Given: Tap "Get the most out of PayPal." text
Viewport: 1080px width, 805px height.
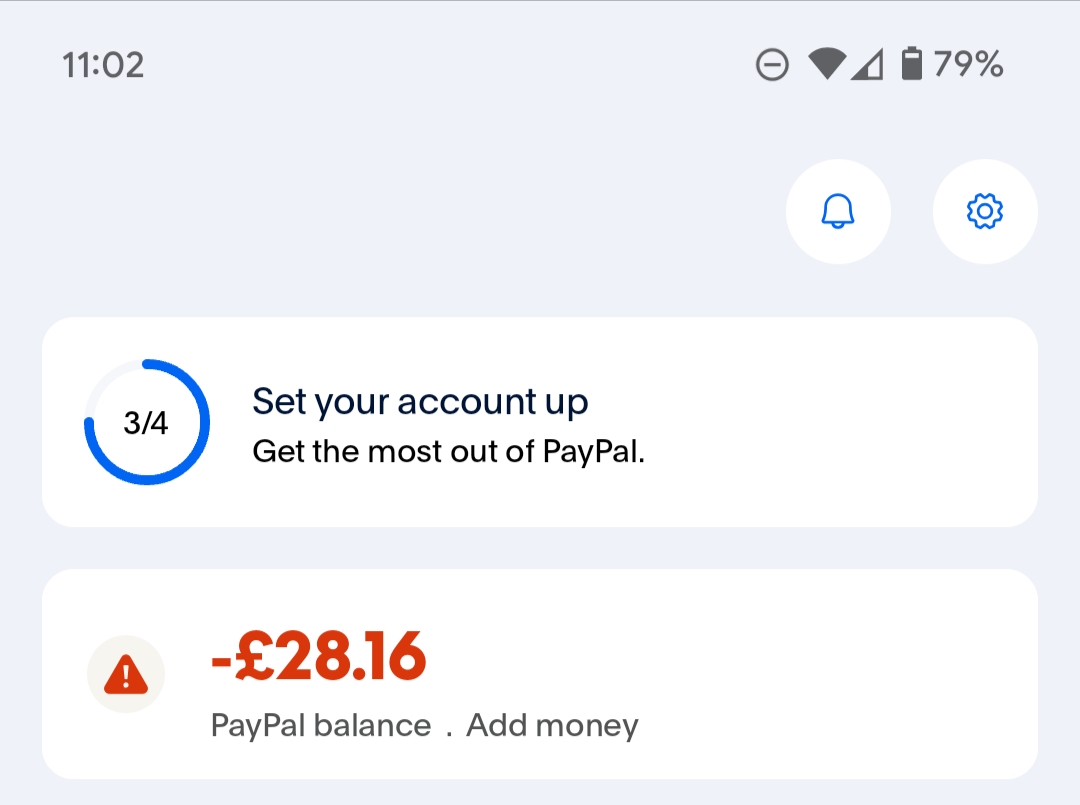Looking at the screenshot, I should [449, 451].
